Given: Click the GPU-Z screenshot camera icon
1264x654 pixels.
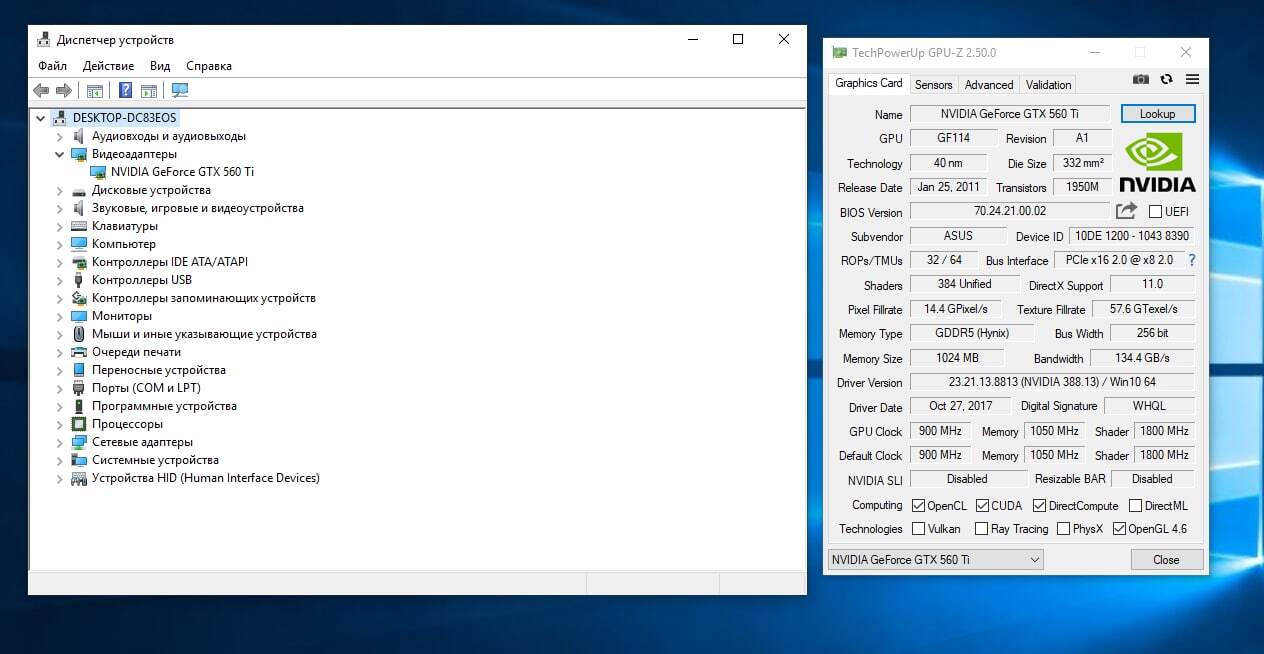Looking at the screenshot, I should (x=1140, y=80).
